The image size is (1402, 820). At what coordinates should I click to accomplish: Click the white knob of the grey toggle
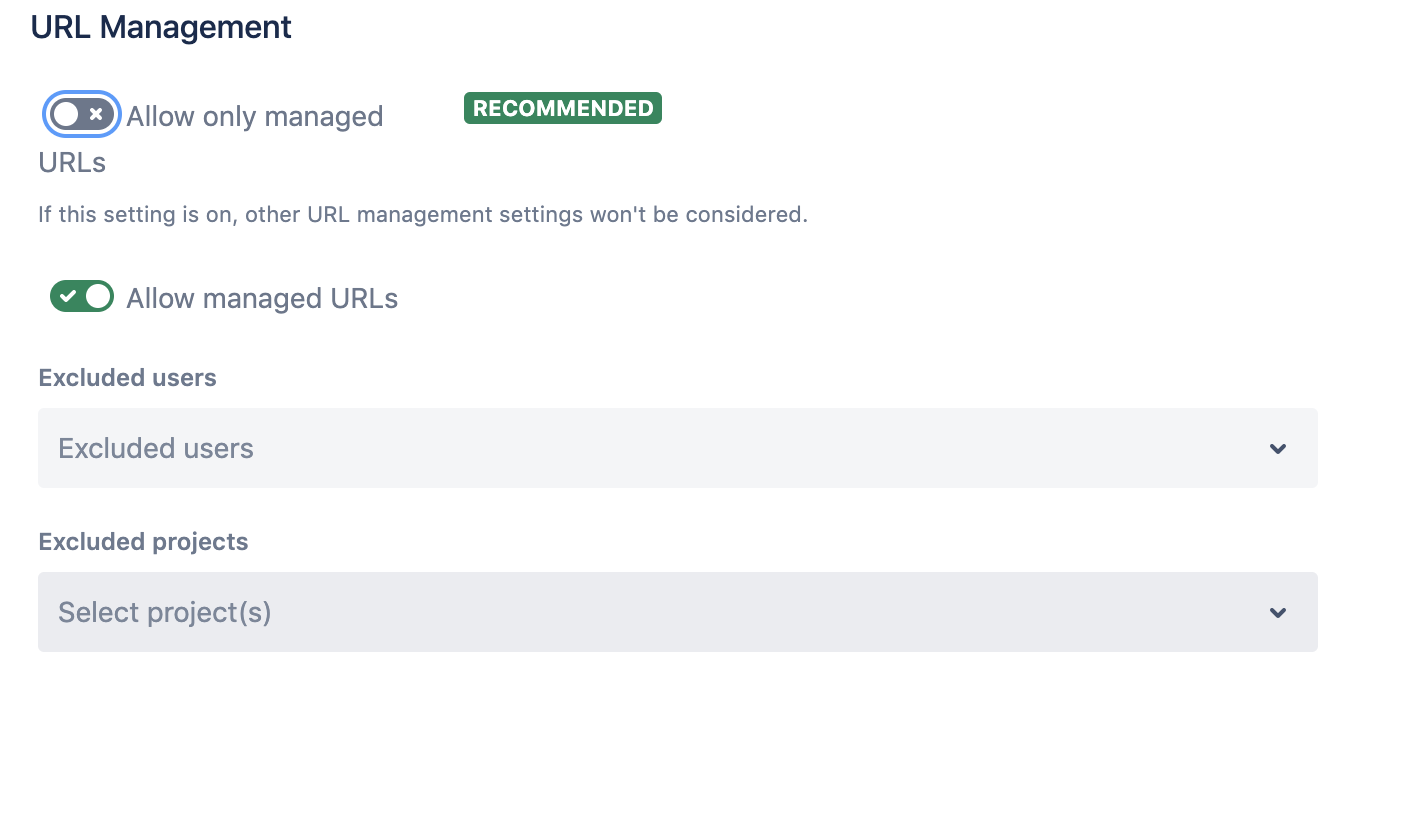(66, 115)
